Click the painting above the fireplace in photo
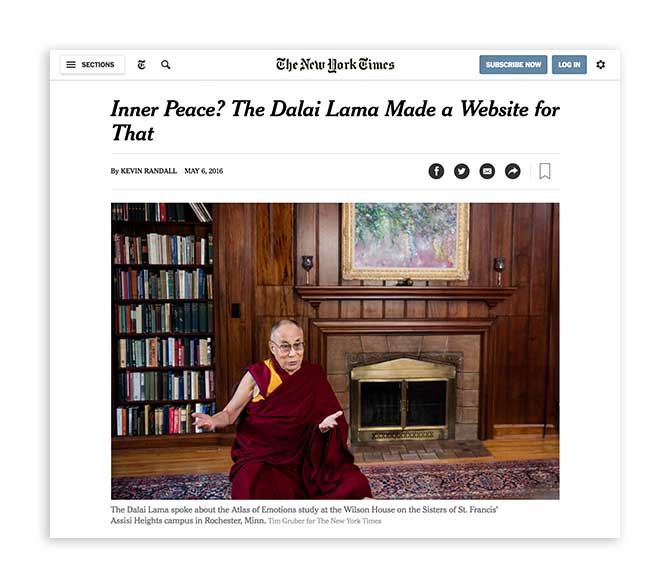 (405, 241)
